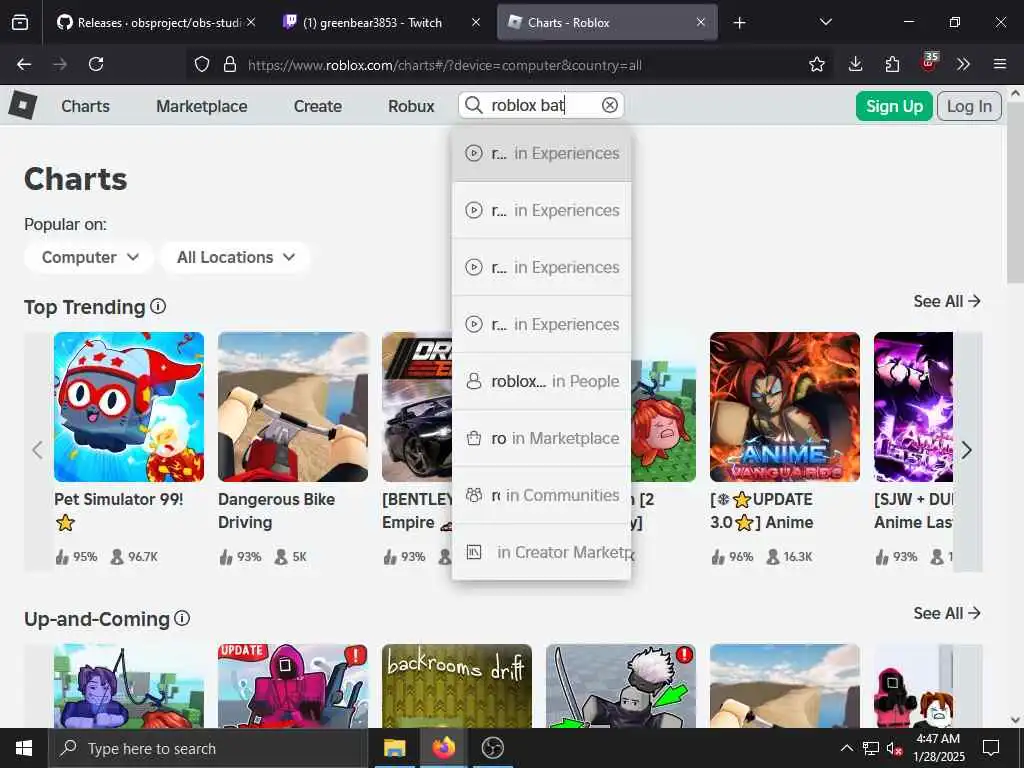
Task: Open File Explorer from the taskbar
Action: pos(394,748)
